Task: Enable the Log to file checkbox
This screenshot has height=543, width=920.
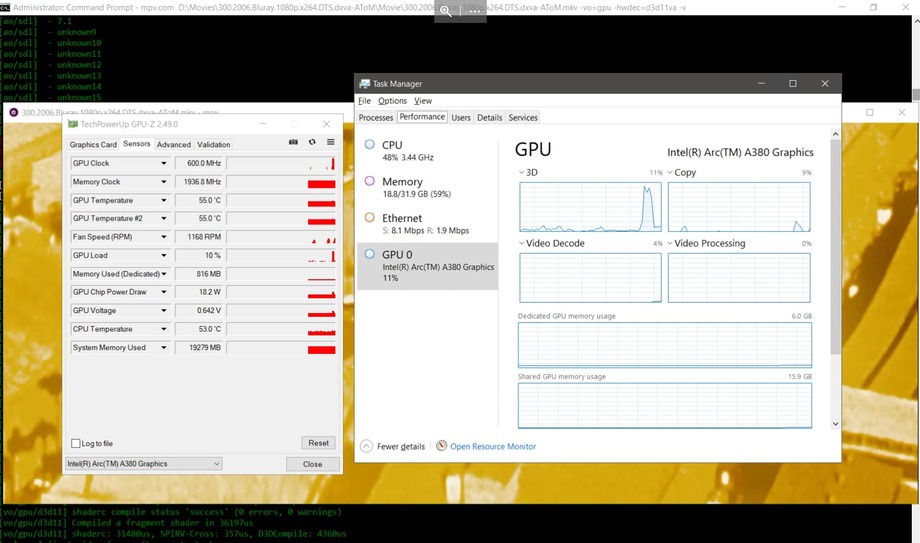Action: [x=76, y=443]
